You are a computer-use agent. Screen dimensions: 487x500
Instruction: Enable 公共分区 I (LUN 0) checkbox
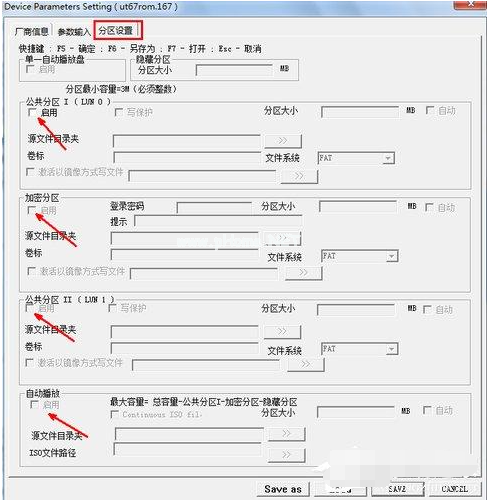32,112
